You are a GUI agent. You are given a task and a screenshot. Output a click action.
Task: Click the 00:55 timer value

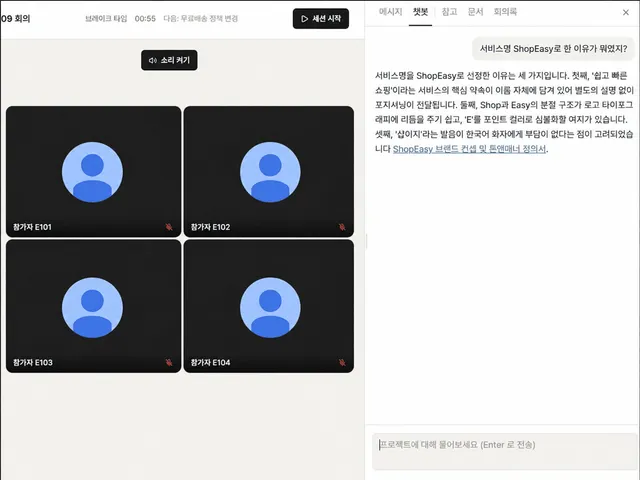[145, 19]
